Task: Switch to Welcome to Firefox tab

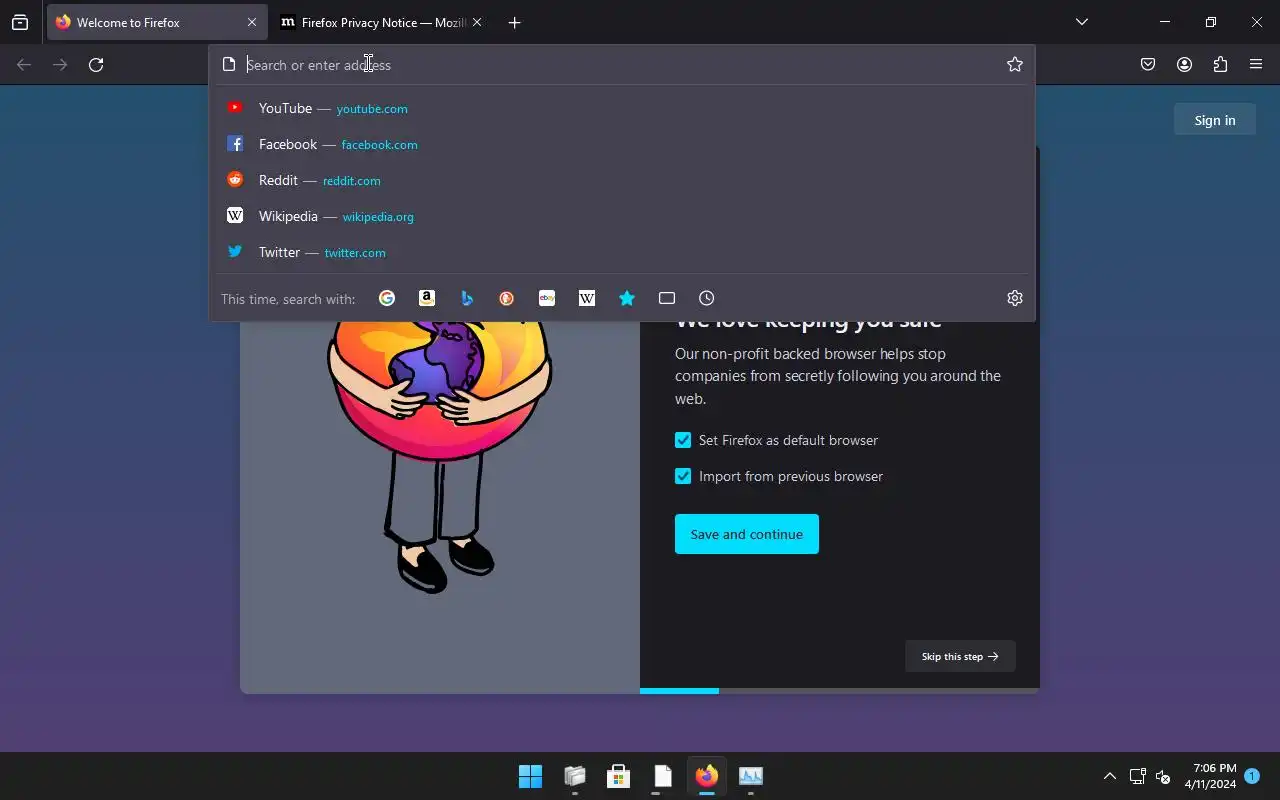Action: click(x=155, y=22)
